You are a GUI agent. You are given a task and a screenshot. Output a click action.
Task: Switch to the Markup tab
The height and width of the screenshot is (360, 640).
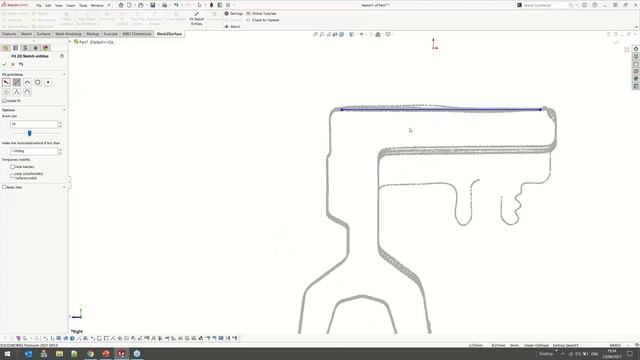[93, 34]
